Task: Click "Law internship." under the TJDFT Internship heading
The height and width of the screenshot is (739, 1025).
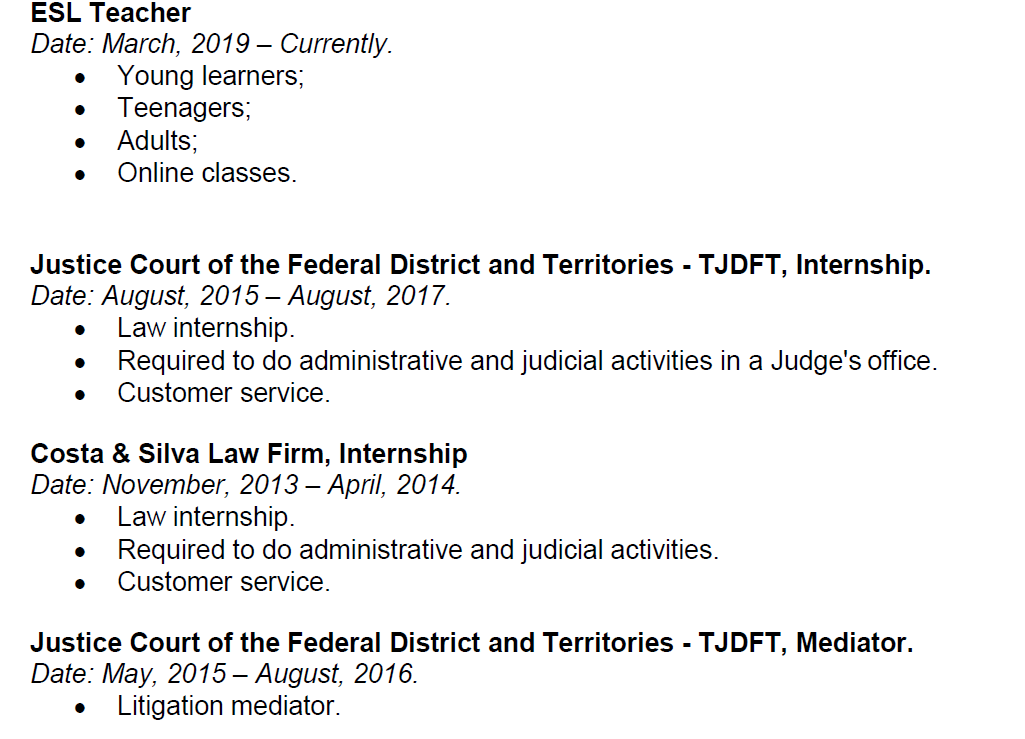Action: pyautogui.click(x=205, y=328)
